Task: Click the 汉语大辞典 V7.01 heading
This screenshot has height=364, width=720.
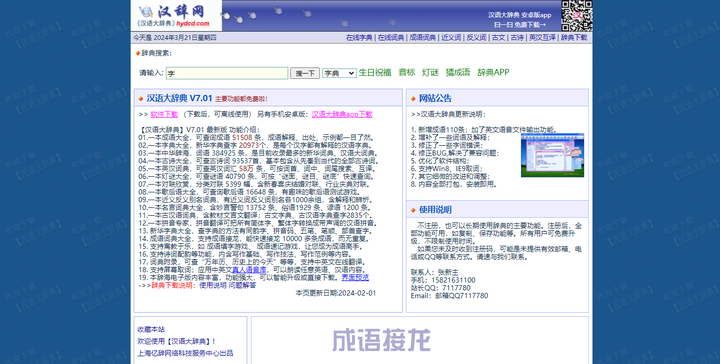Action: click(180, 98)
